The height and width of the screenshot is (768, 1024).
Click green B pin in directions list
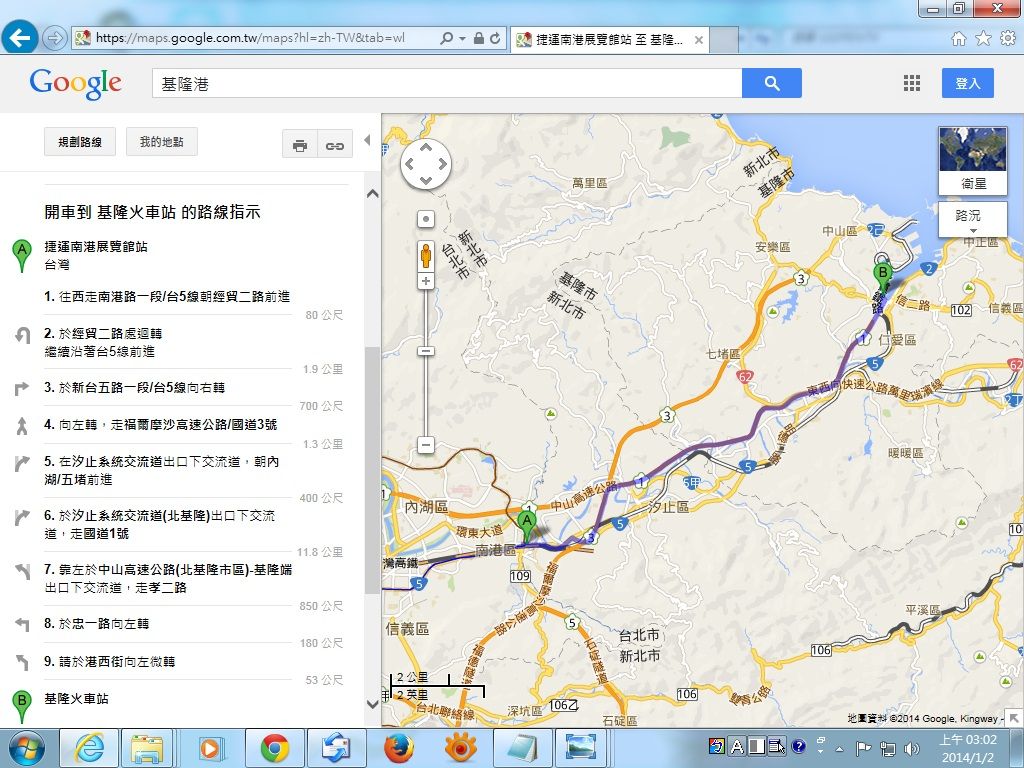22,706
